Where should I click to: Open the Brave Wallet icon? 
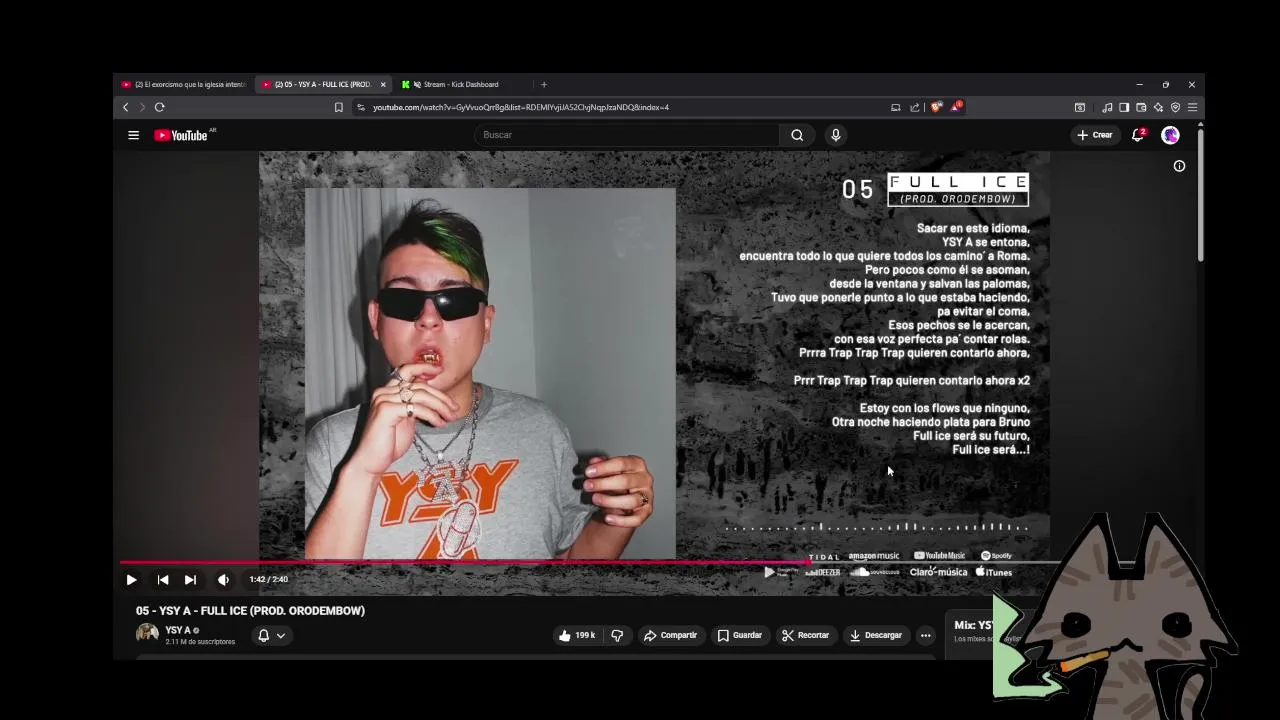tap(1141, 107)
